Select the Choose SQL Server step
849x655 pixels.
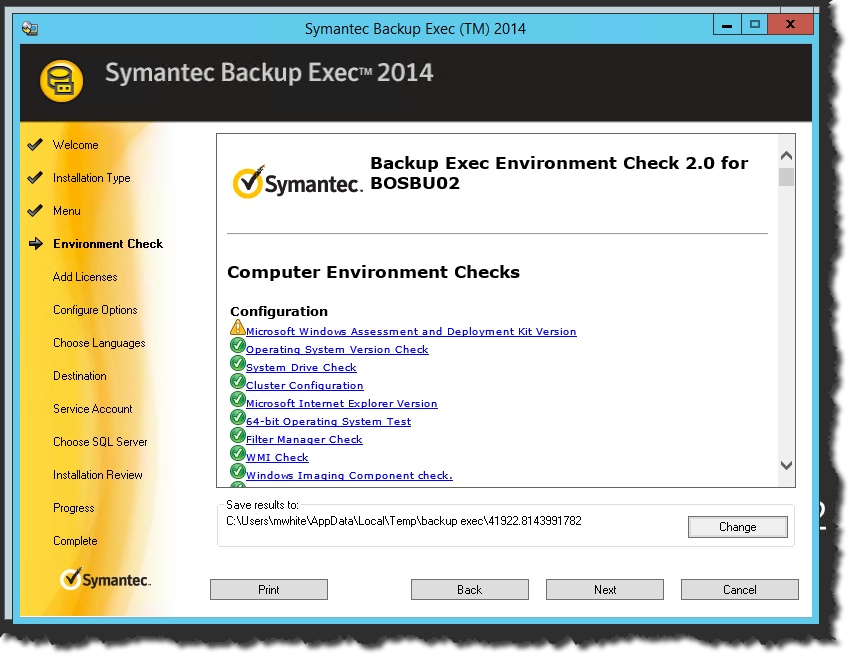click(x=100, y=442)
